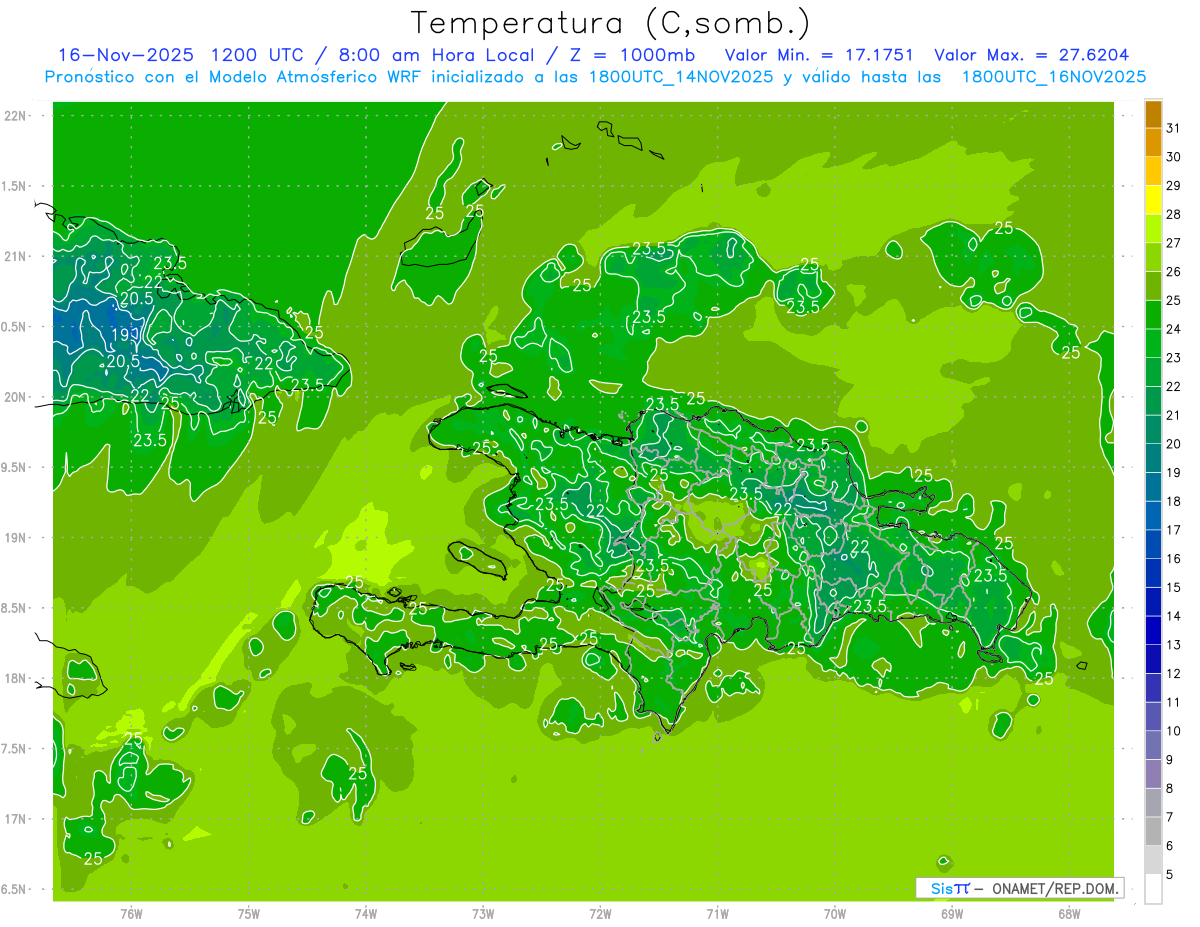This screenshot has height=927, width=1200.
Task: Click the "Valor Min. = 17.1751" value
Action: [818, 55]
